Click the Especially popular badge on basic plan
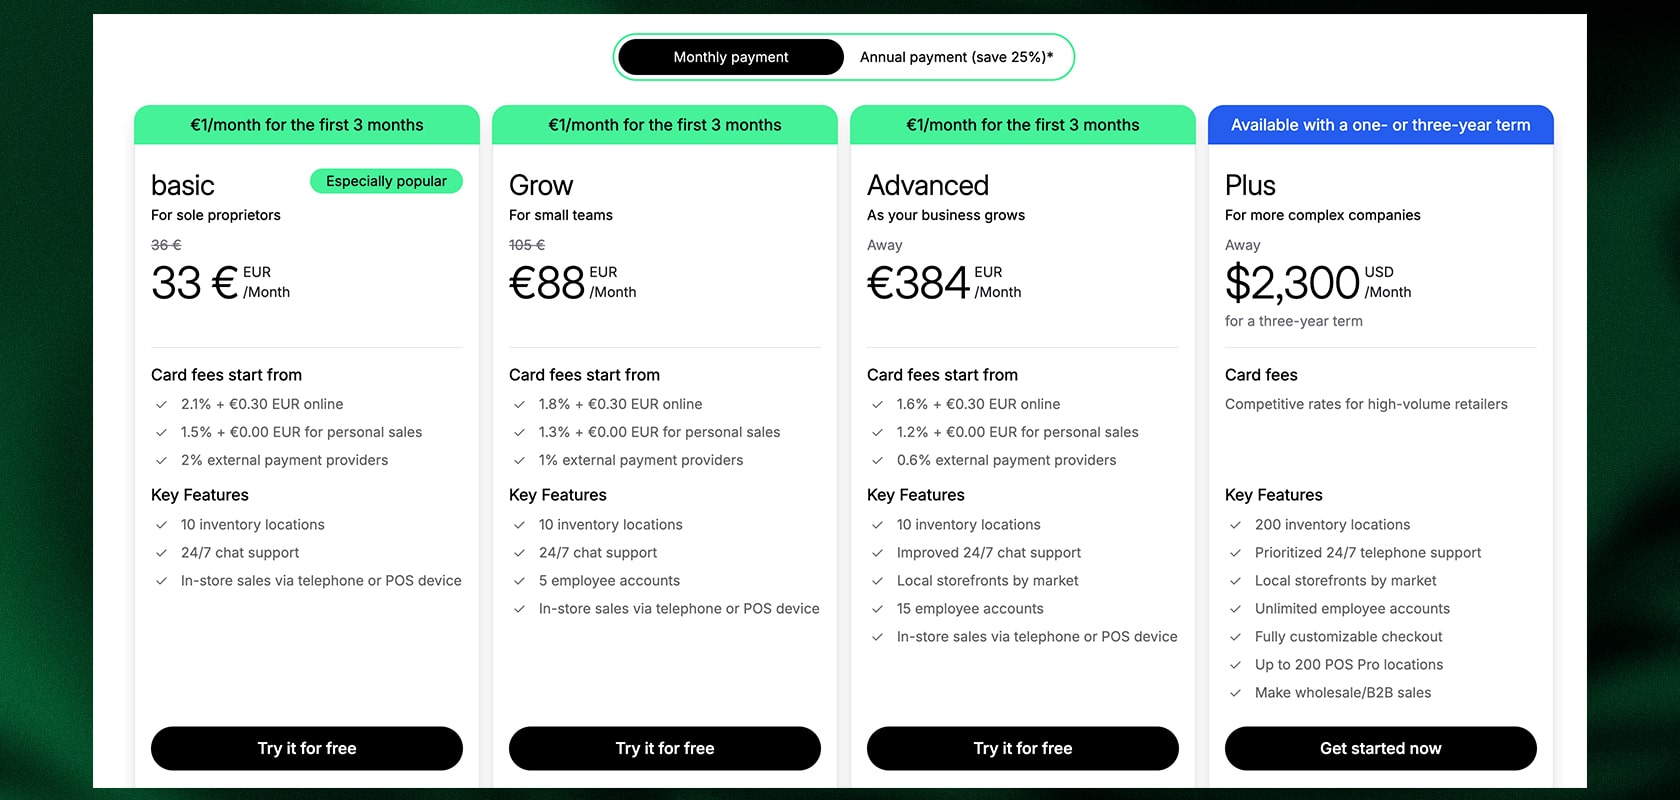 386,181
